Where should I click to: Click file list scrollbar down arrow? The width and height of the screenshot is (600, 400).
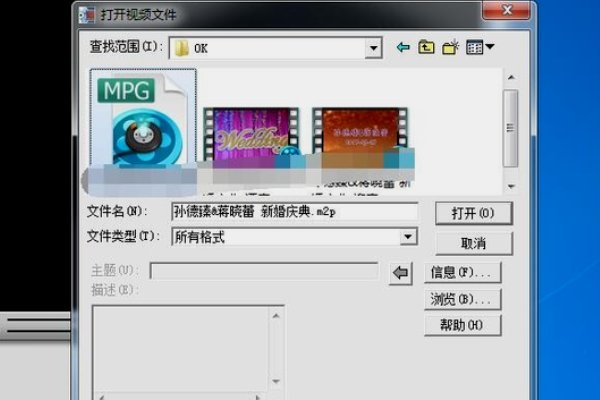(x=511, y=186)
